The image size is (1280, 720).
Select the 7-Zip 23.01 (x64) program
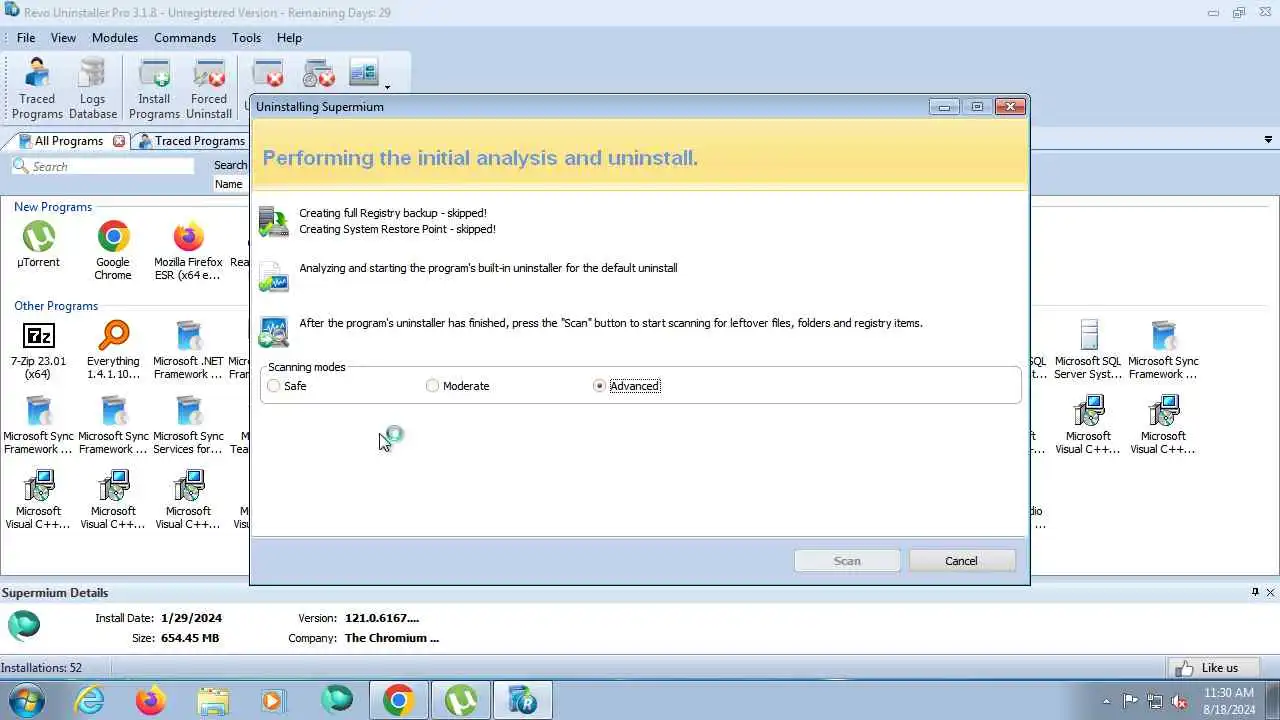38,350
